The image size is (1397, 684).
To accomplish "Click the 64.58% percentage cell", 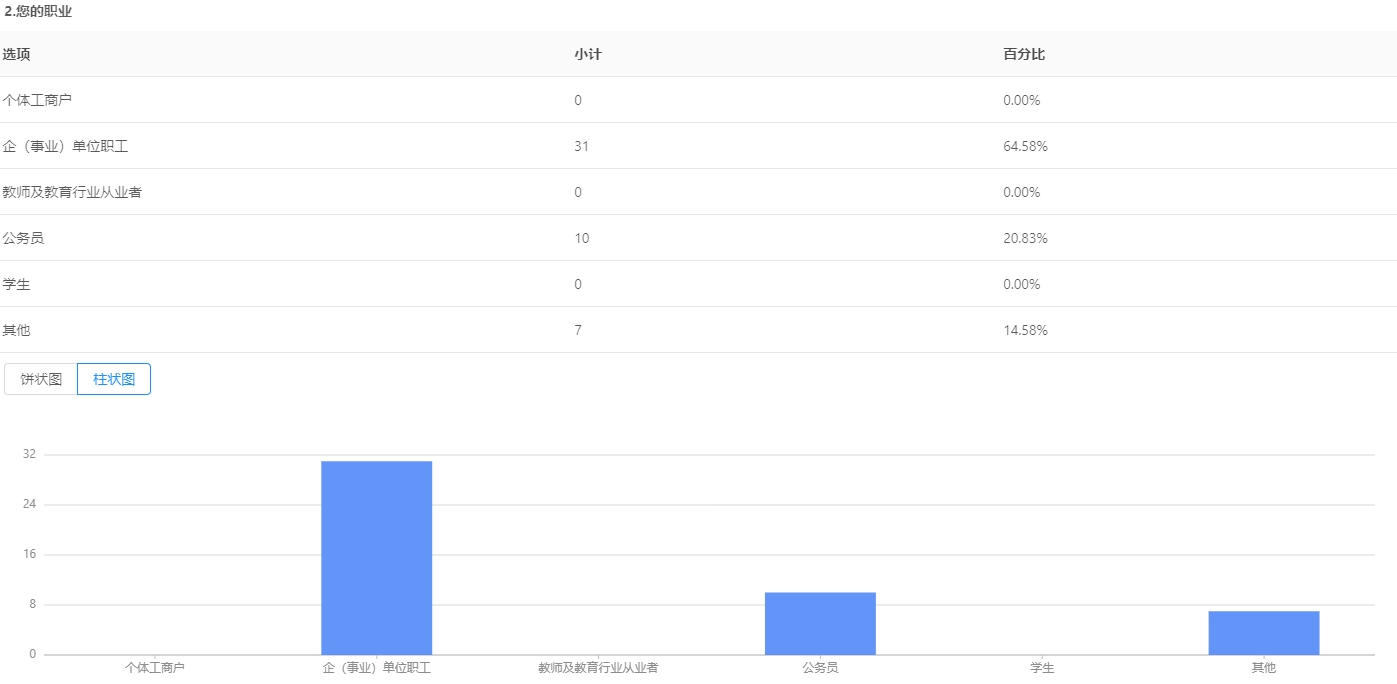I will pos(1025,146).
